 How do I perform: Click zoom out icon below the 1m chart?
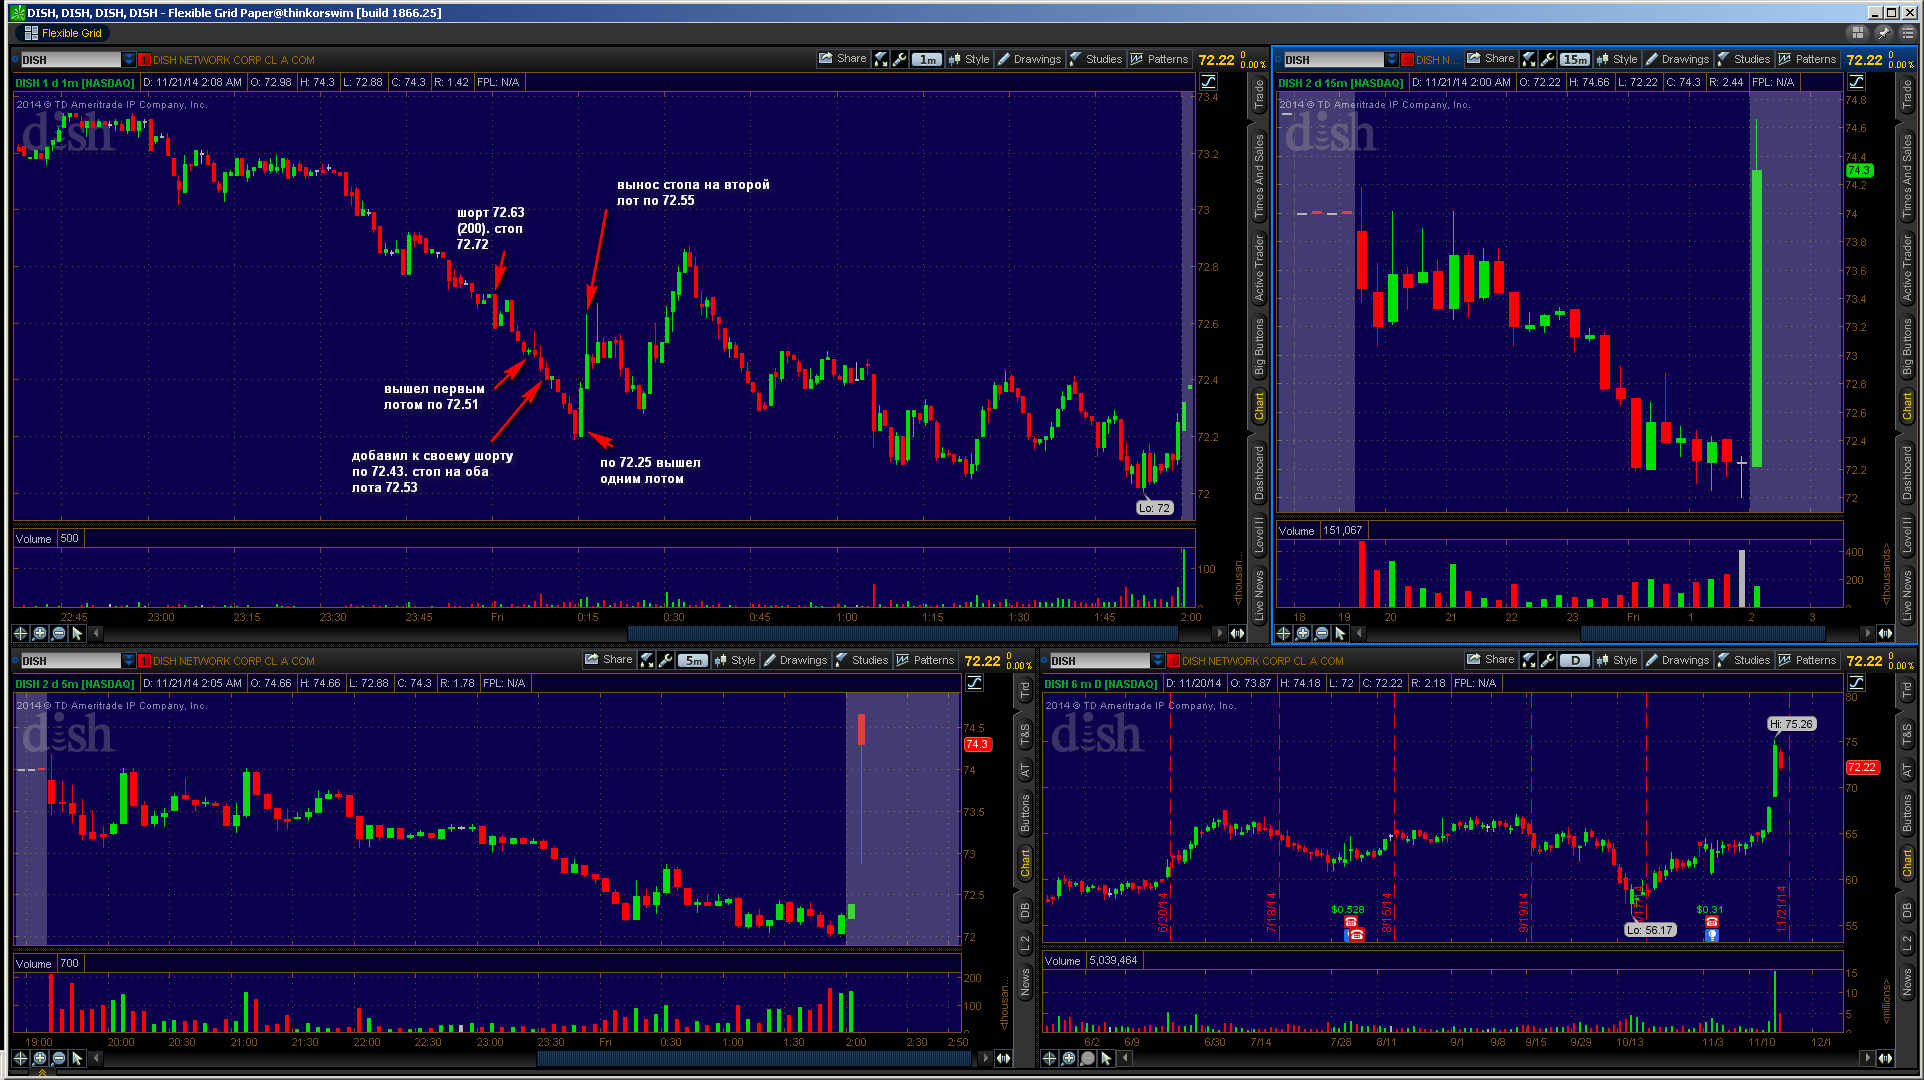pos(58,633)
